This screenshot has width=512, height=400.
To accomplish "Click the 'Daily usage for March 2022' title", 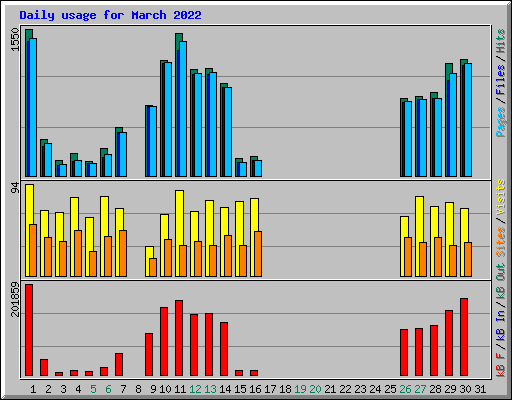I will point(110,15).
